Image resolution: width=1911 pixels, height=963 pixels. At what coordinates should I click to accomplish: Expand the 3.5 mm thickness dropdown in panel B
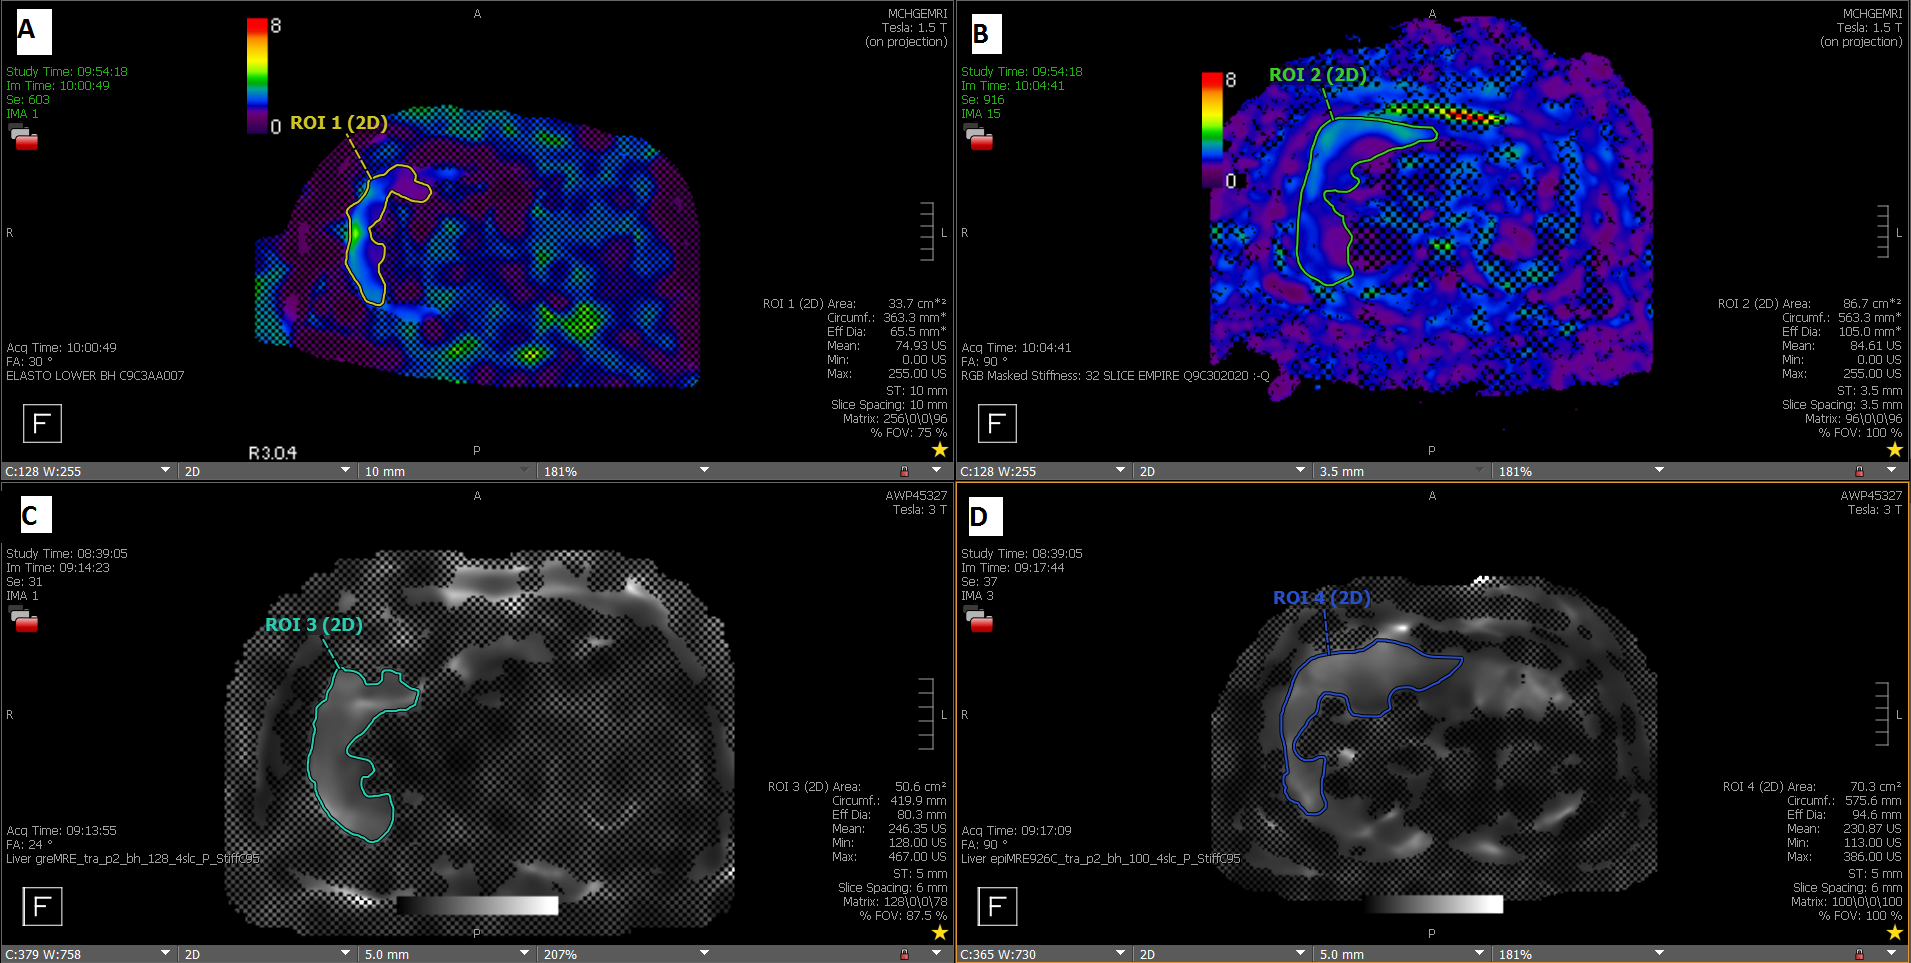[1481, 470]
